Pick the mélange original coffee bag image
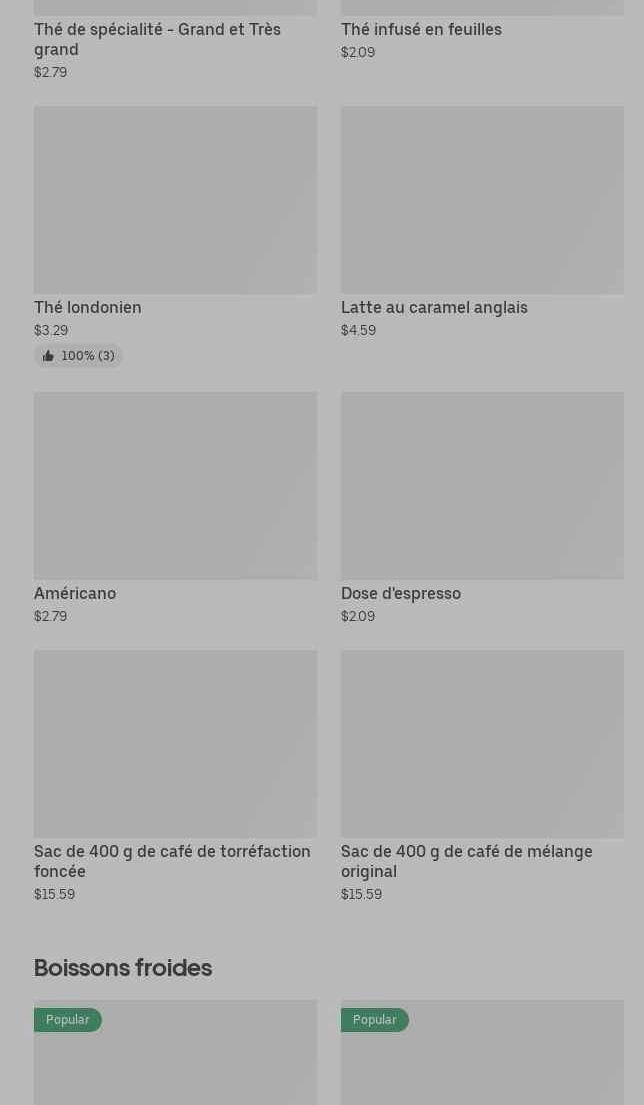 (x=482, y=744)
